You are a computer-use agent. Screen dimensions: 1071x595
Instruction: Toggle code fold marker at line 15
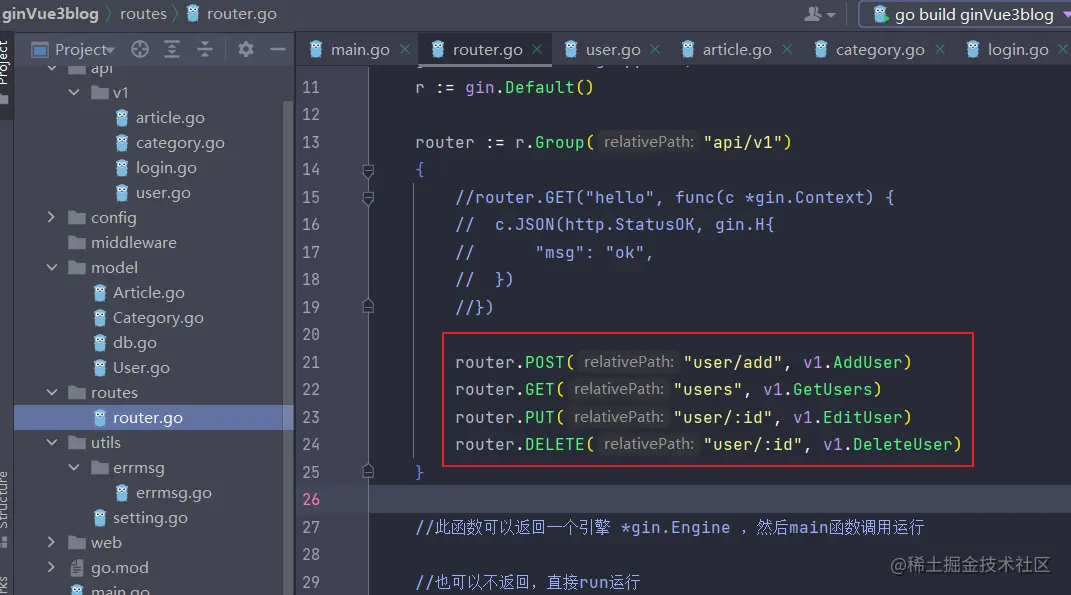368,198
